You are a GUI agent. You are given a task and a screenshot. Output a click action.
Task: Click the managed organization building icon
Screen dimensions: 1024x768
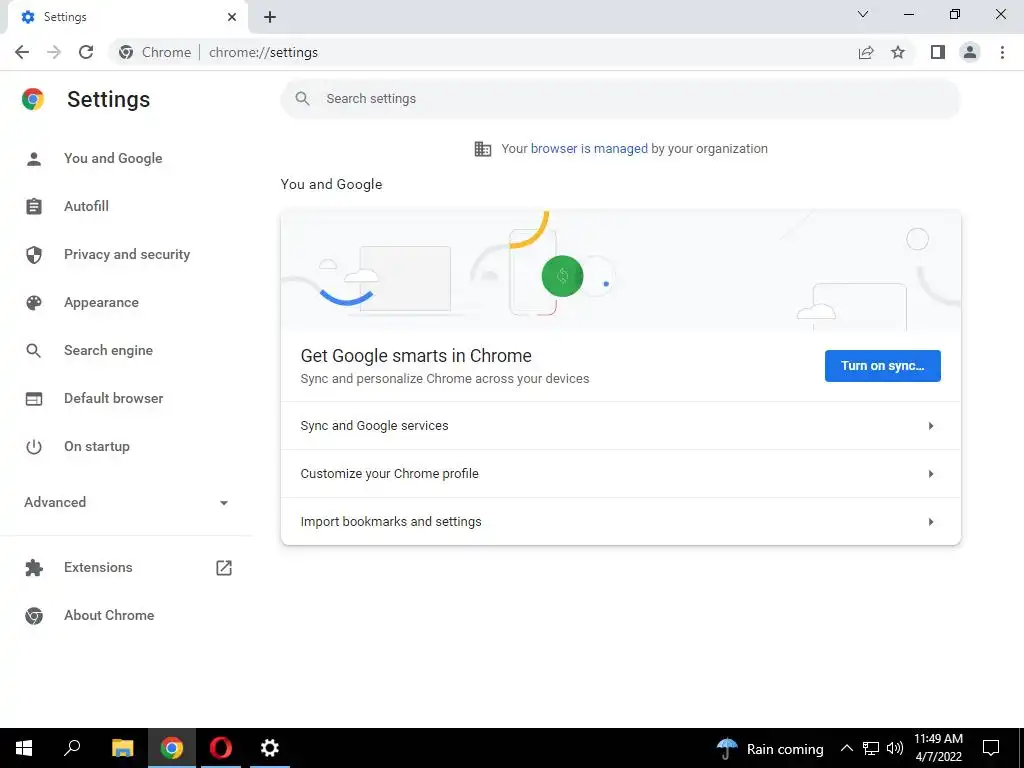483,149
